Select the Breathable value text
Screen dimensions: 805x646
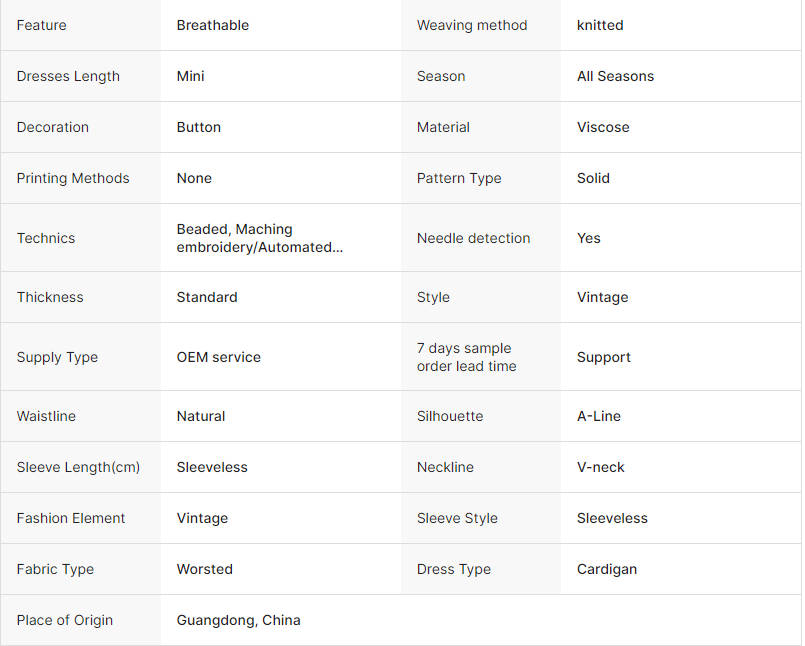(x=213, y=25)
